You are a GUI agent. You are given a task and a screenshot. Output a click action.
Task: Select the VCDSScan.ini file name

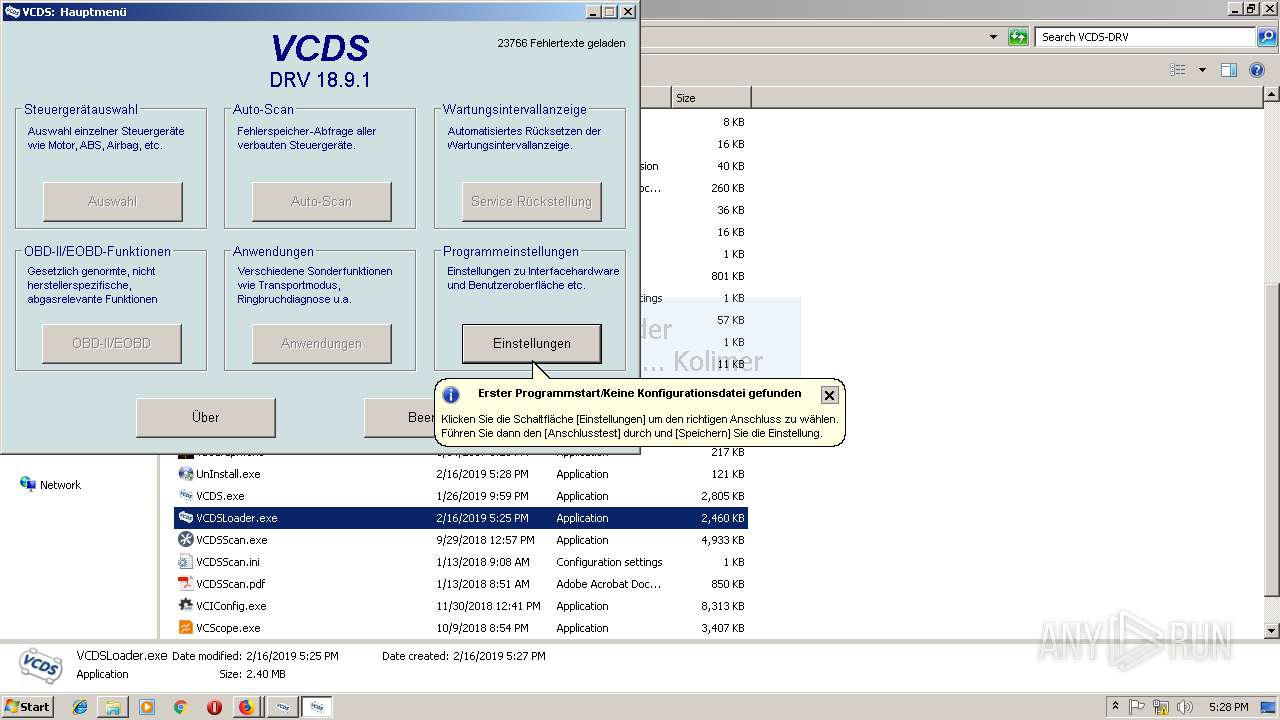228,562
